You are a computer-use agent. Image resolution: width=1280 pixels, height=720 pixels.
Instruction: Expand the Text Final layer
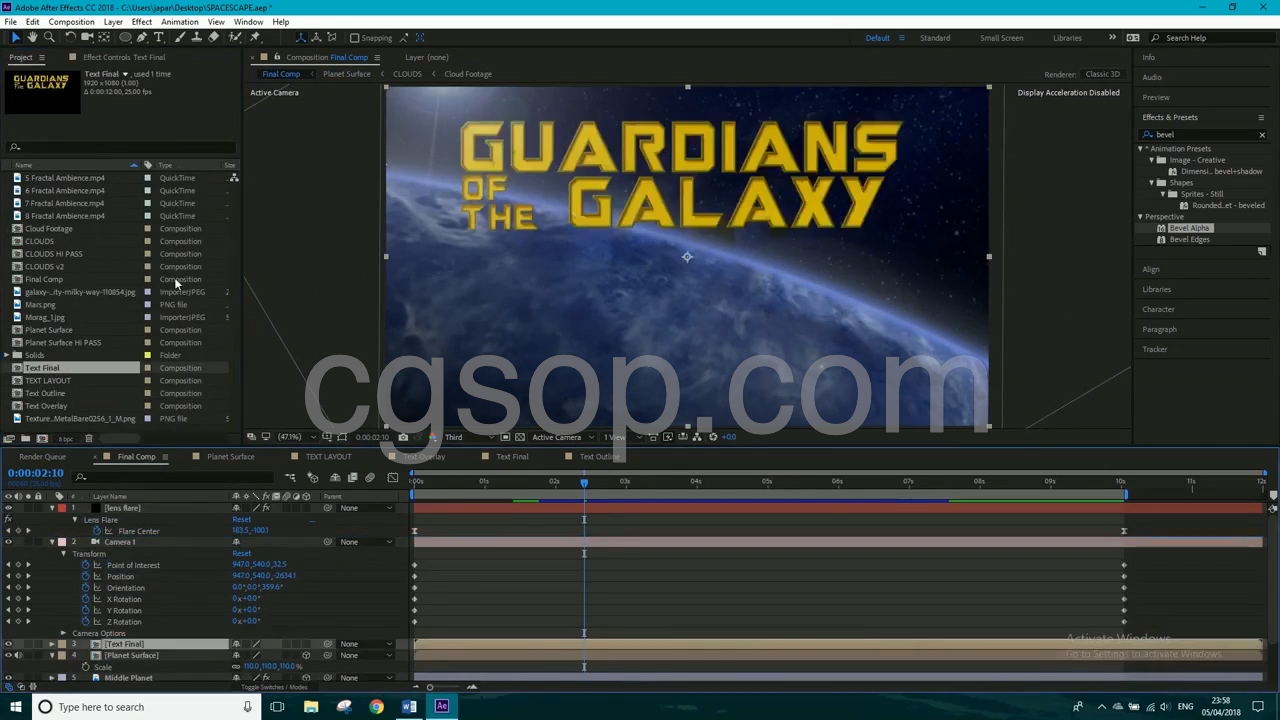pyautogui.click(x=52, y=644)
